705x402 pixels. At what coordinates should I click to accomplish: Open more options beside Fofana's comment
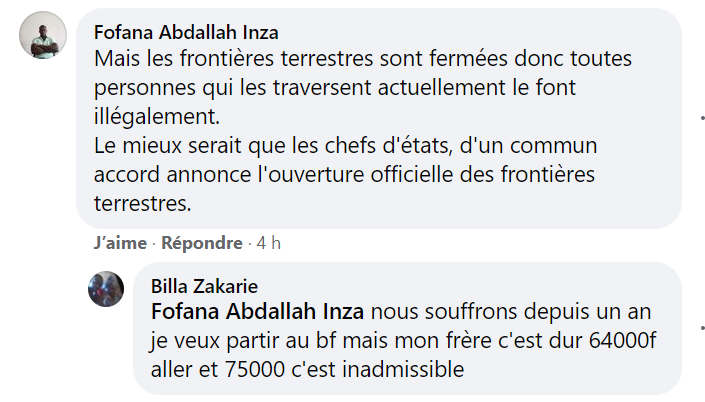tap(702, 118)
